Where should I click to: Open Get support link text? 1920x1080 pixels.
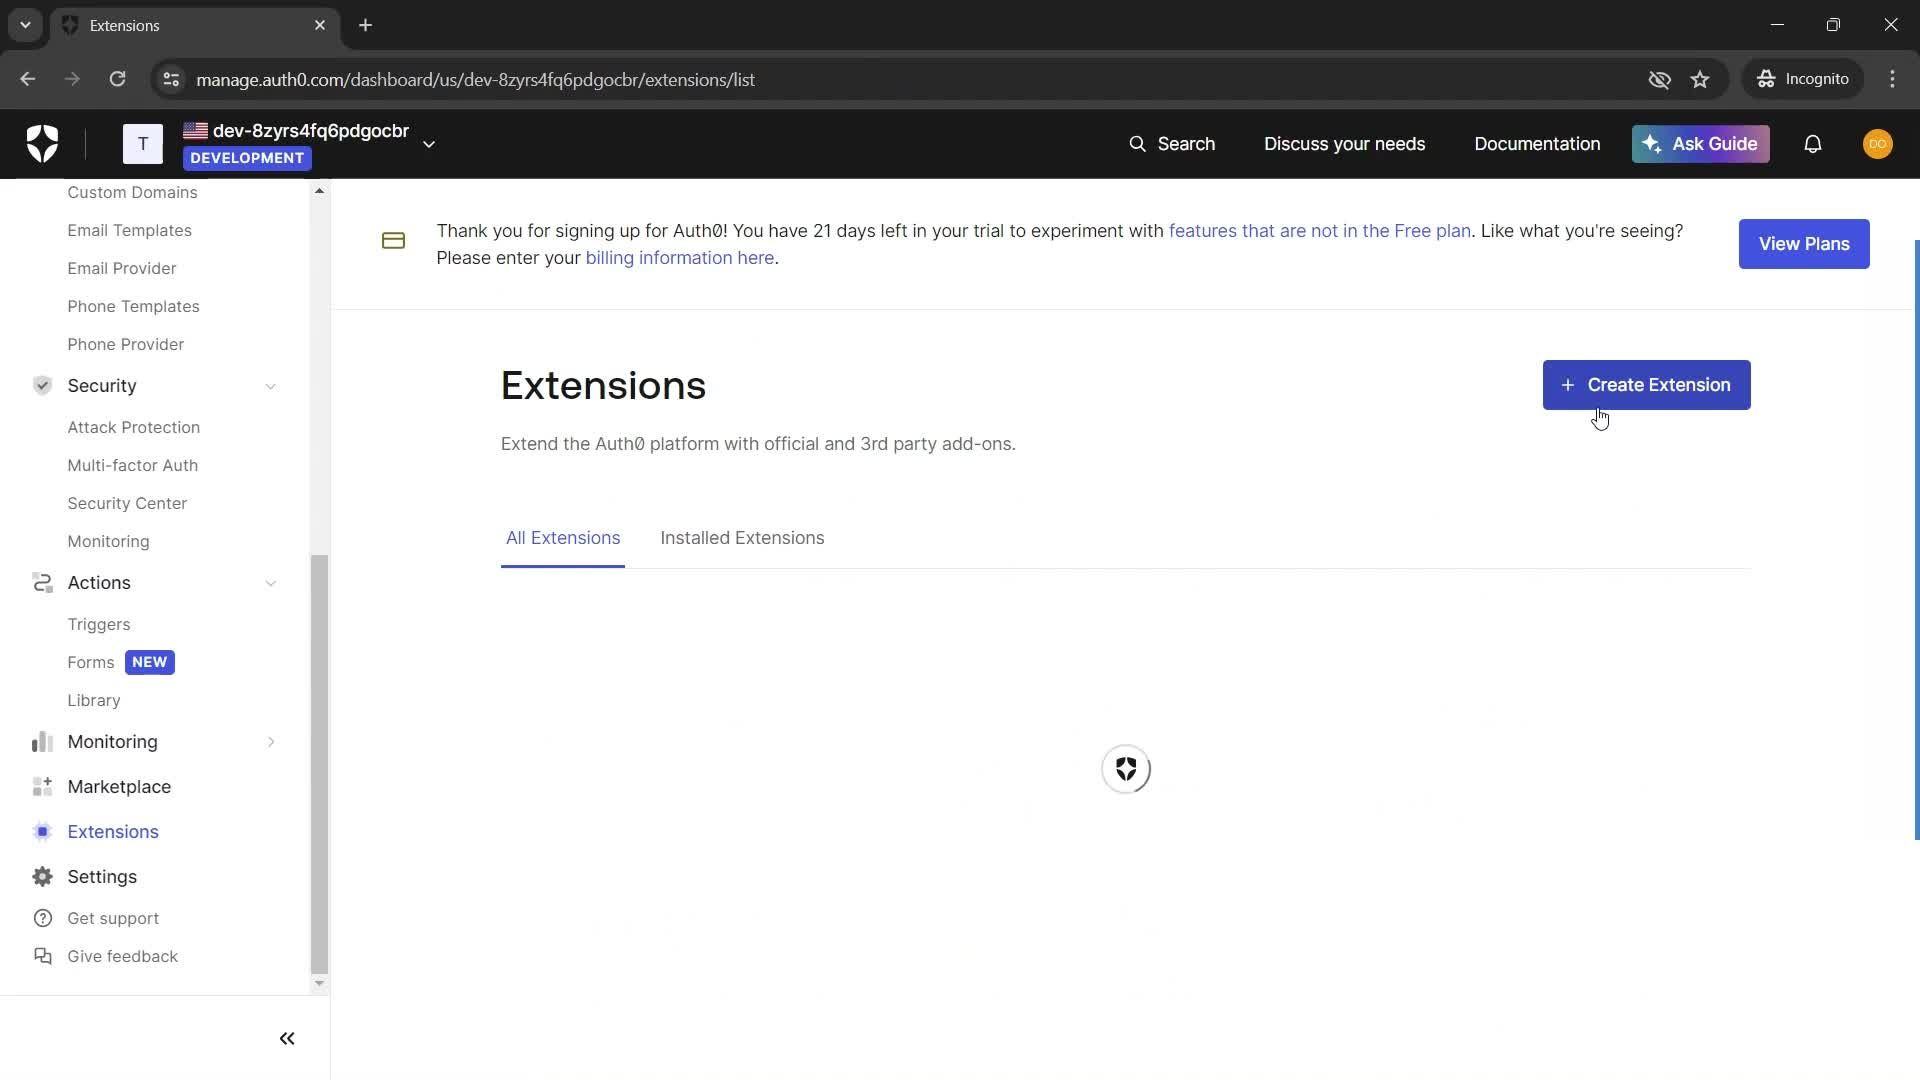point(113,919)
